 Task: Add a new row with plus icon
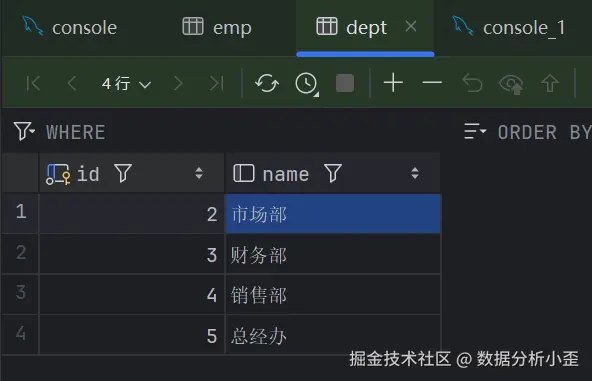pos(393,83)
